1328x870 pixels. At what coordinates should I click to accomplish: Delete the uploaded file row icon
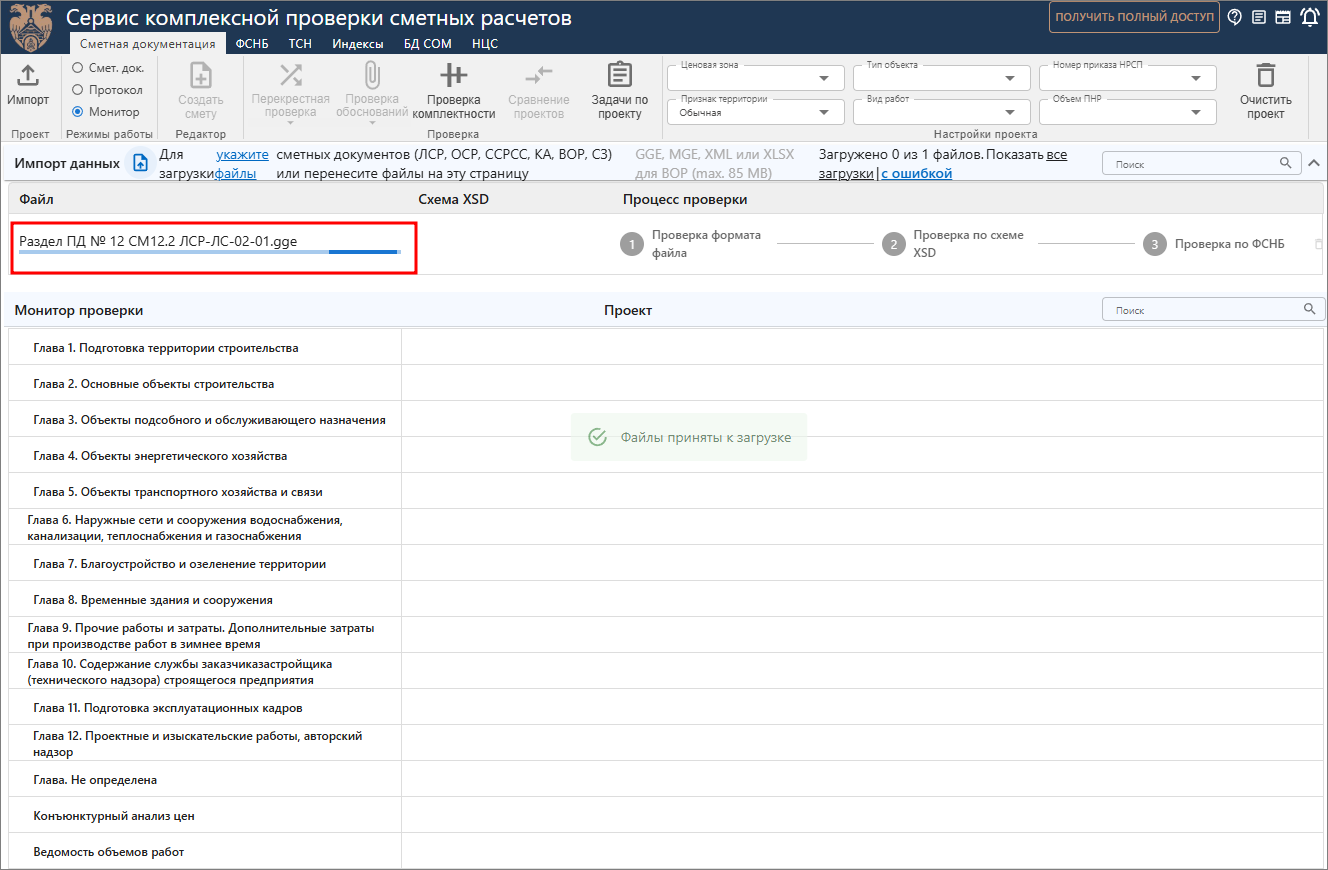tap(1318, 243)
